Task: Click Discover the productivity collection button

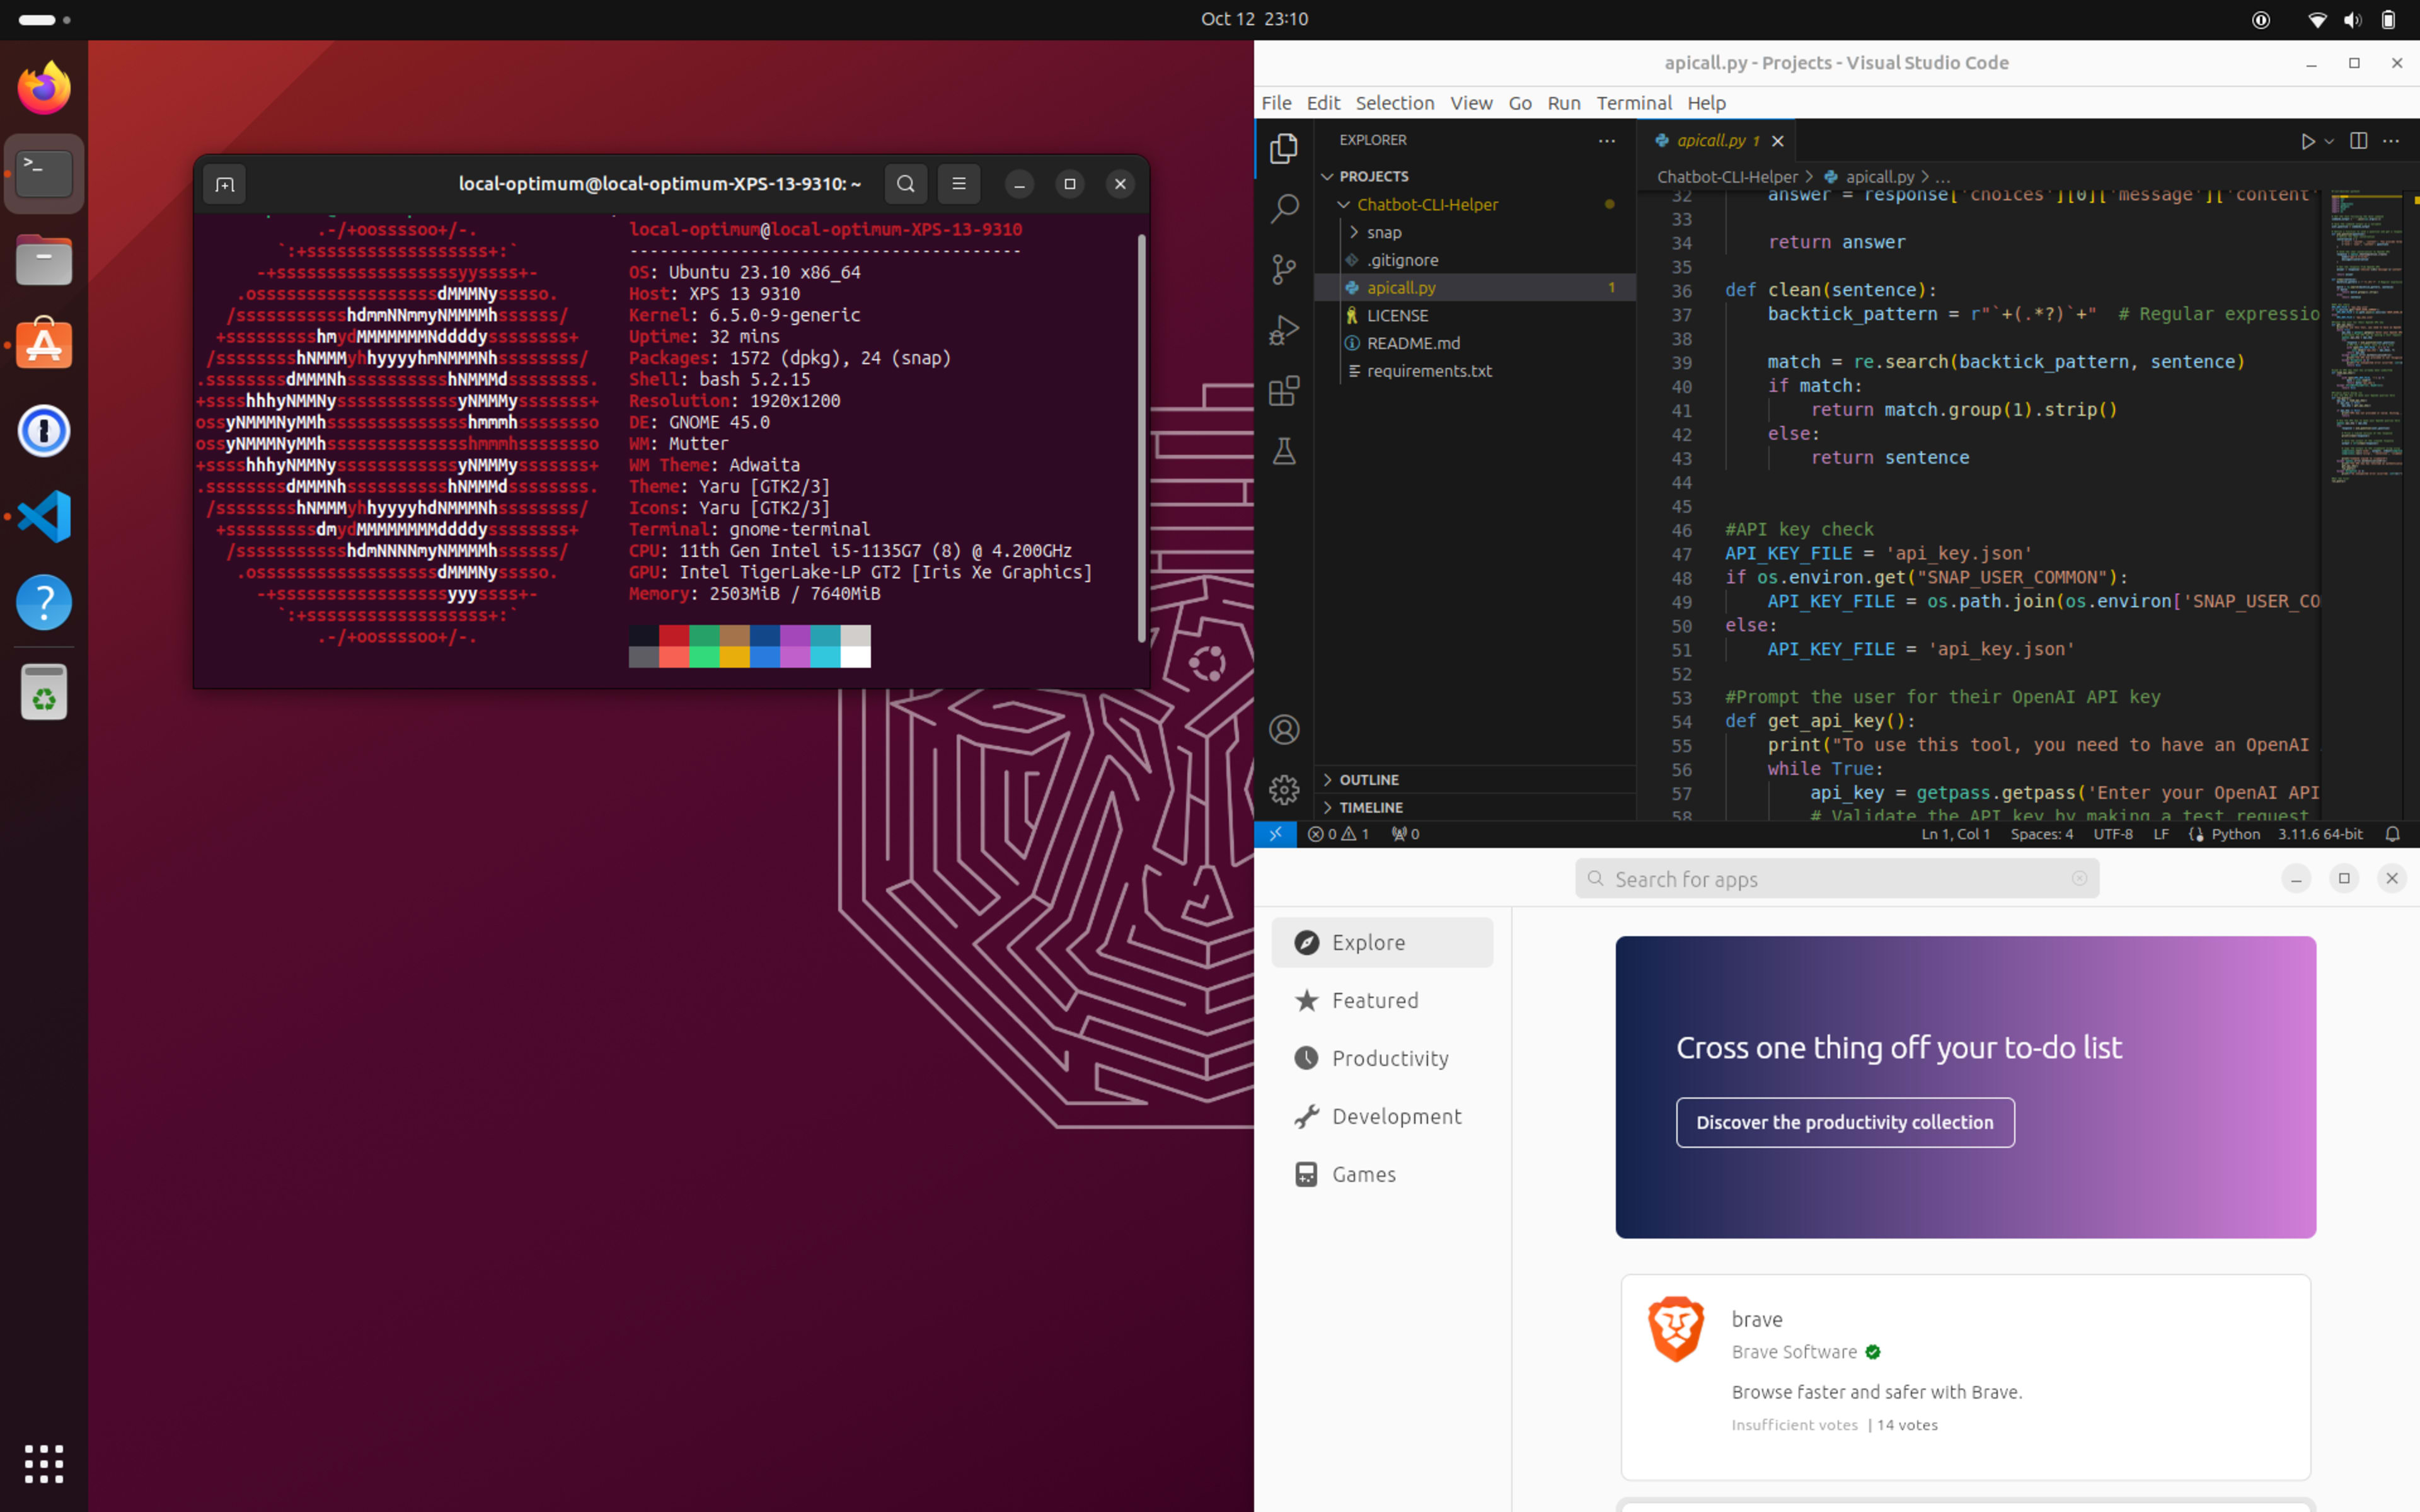Action: click(x=1845, y=1121)
